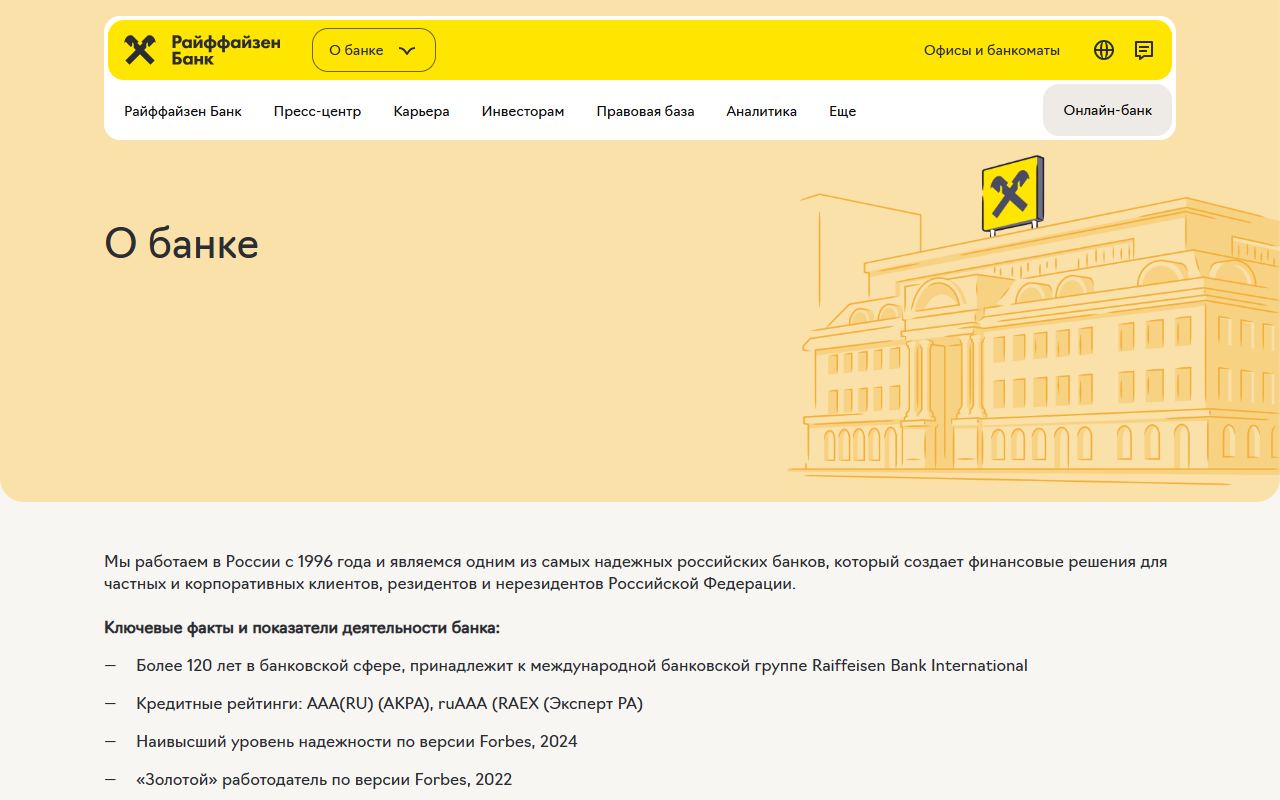
Task: Expand the «Еще» menu
Action: pyautogui.click(x=843, y=111)
